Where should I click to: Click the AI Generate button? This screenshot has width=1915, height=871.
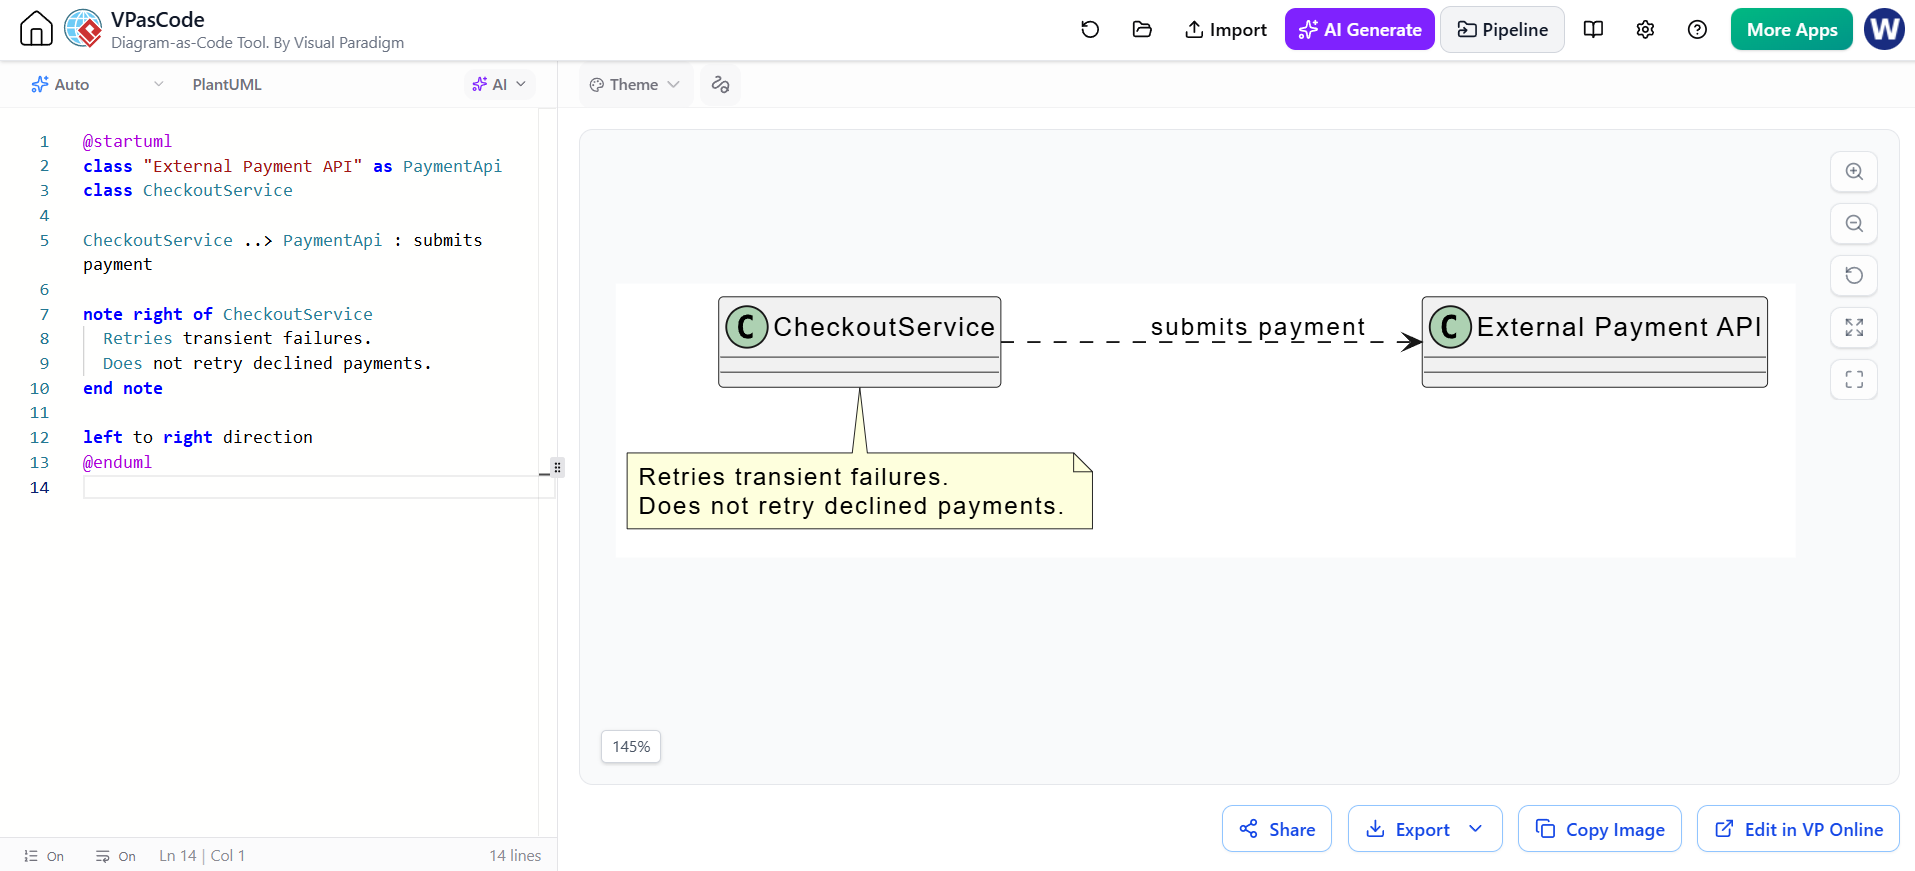click(x=1360, y=29)
